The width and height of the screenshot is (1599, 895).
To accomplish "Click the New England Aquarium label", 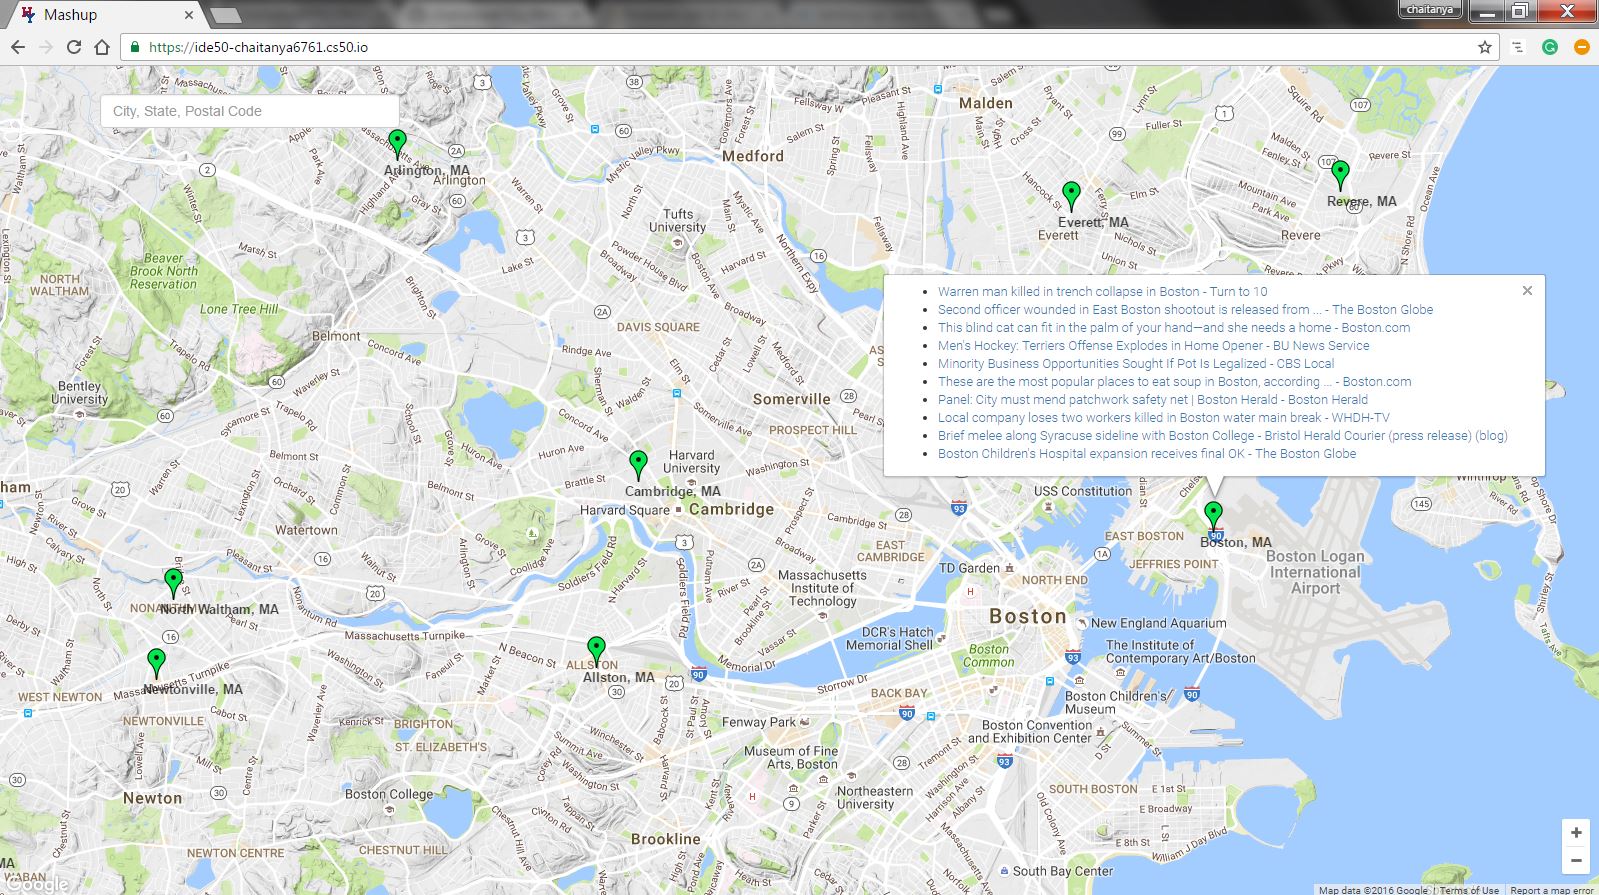I will click(x=1158, y=623).
